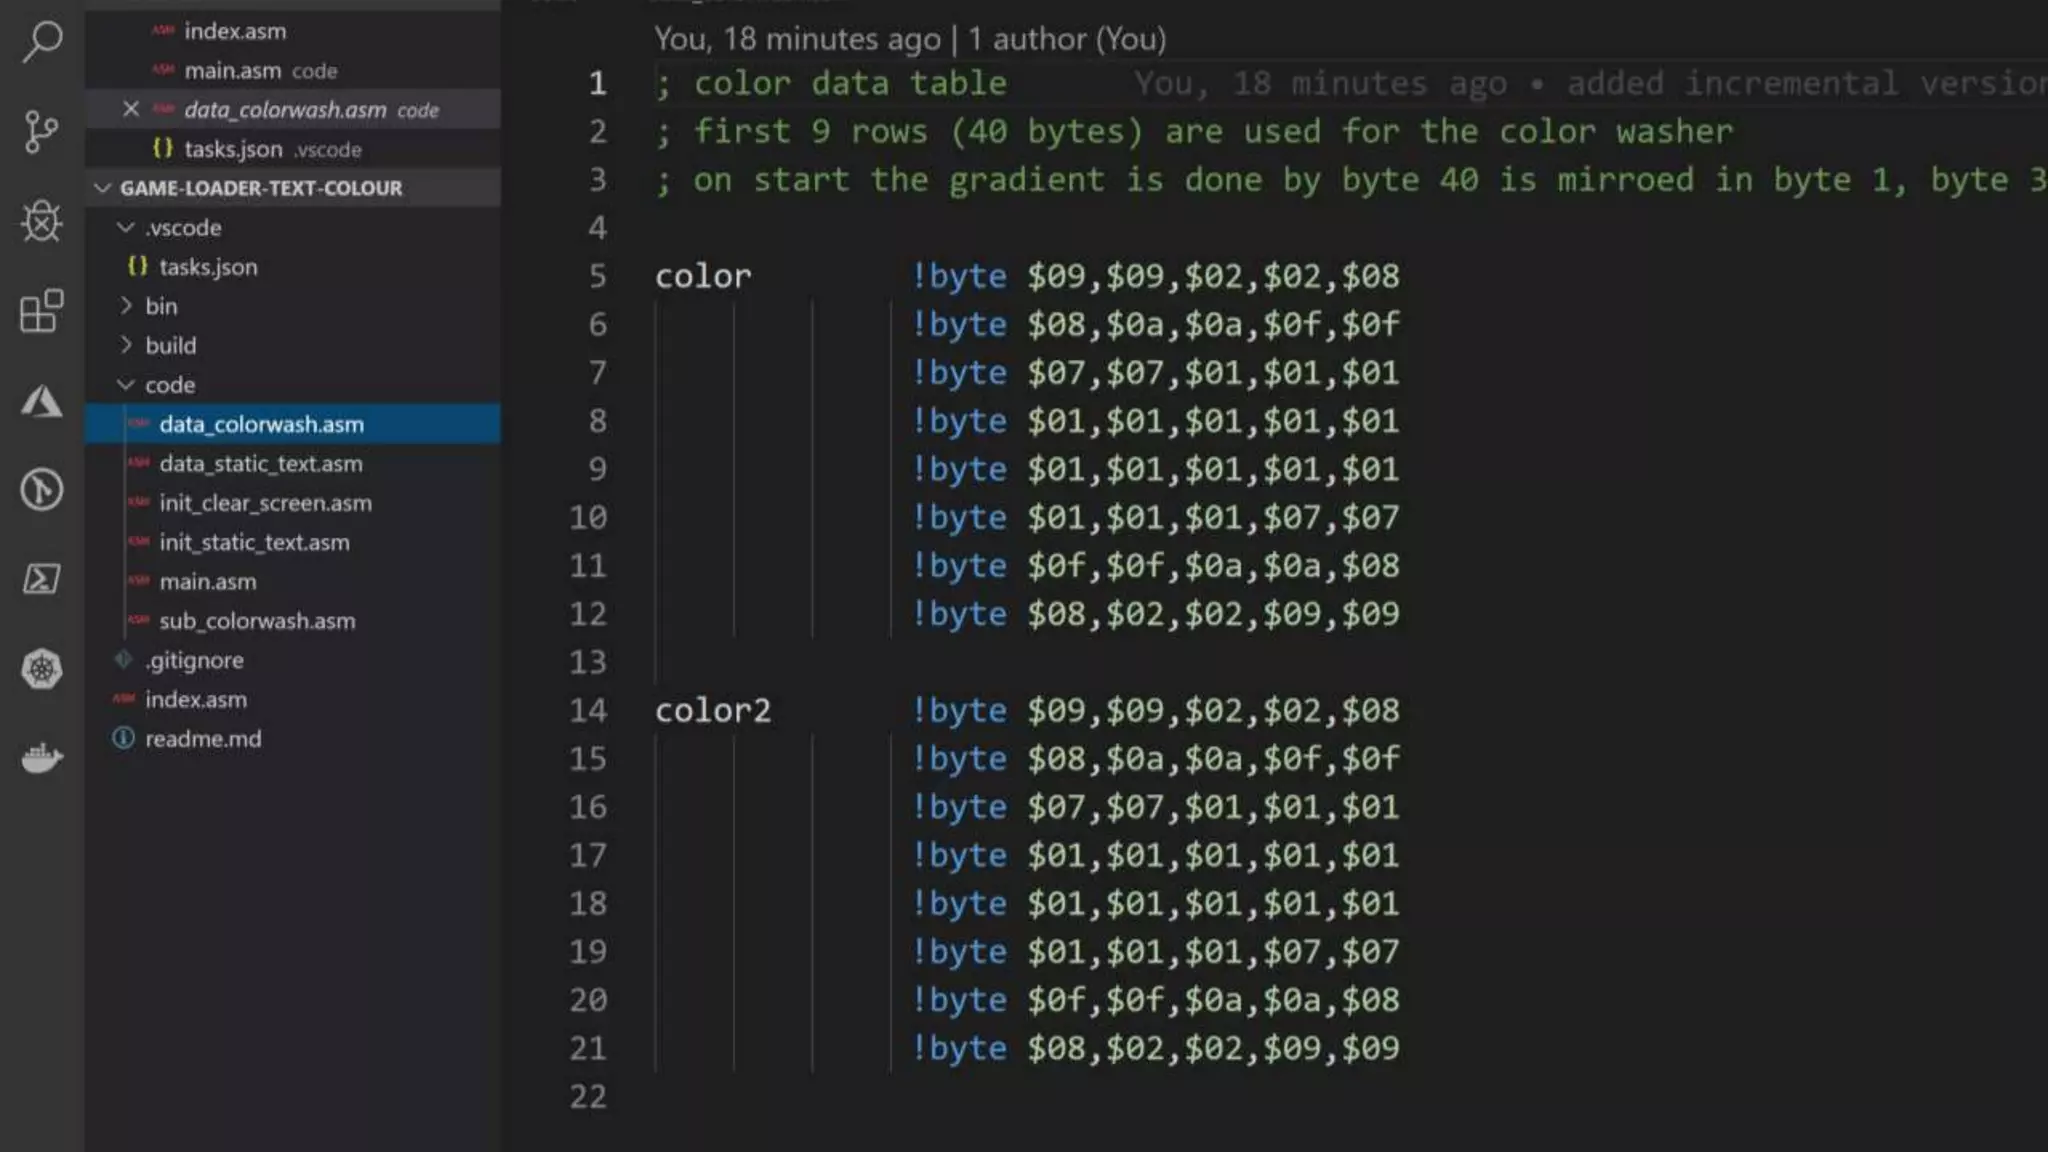
Task: Open the GitLens activity bar icon
Action: 42,490
